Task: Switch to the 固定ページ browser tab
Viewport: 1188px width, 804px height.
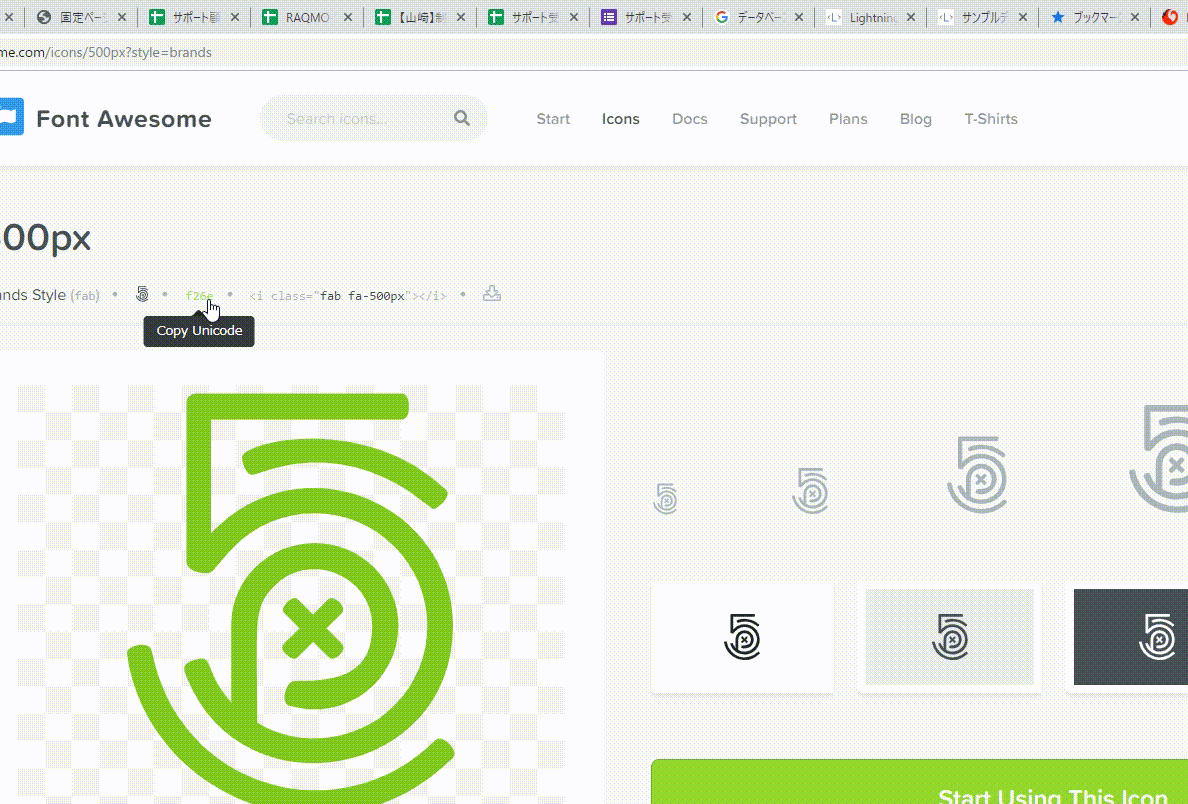Action: click(x=81, y=17)
